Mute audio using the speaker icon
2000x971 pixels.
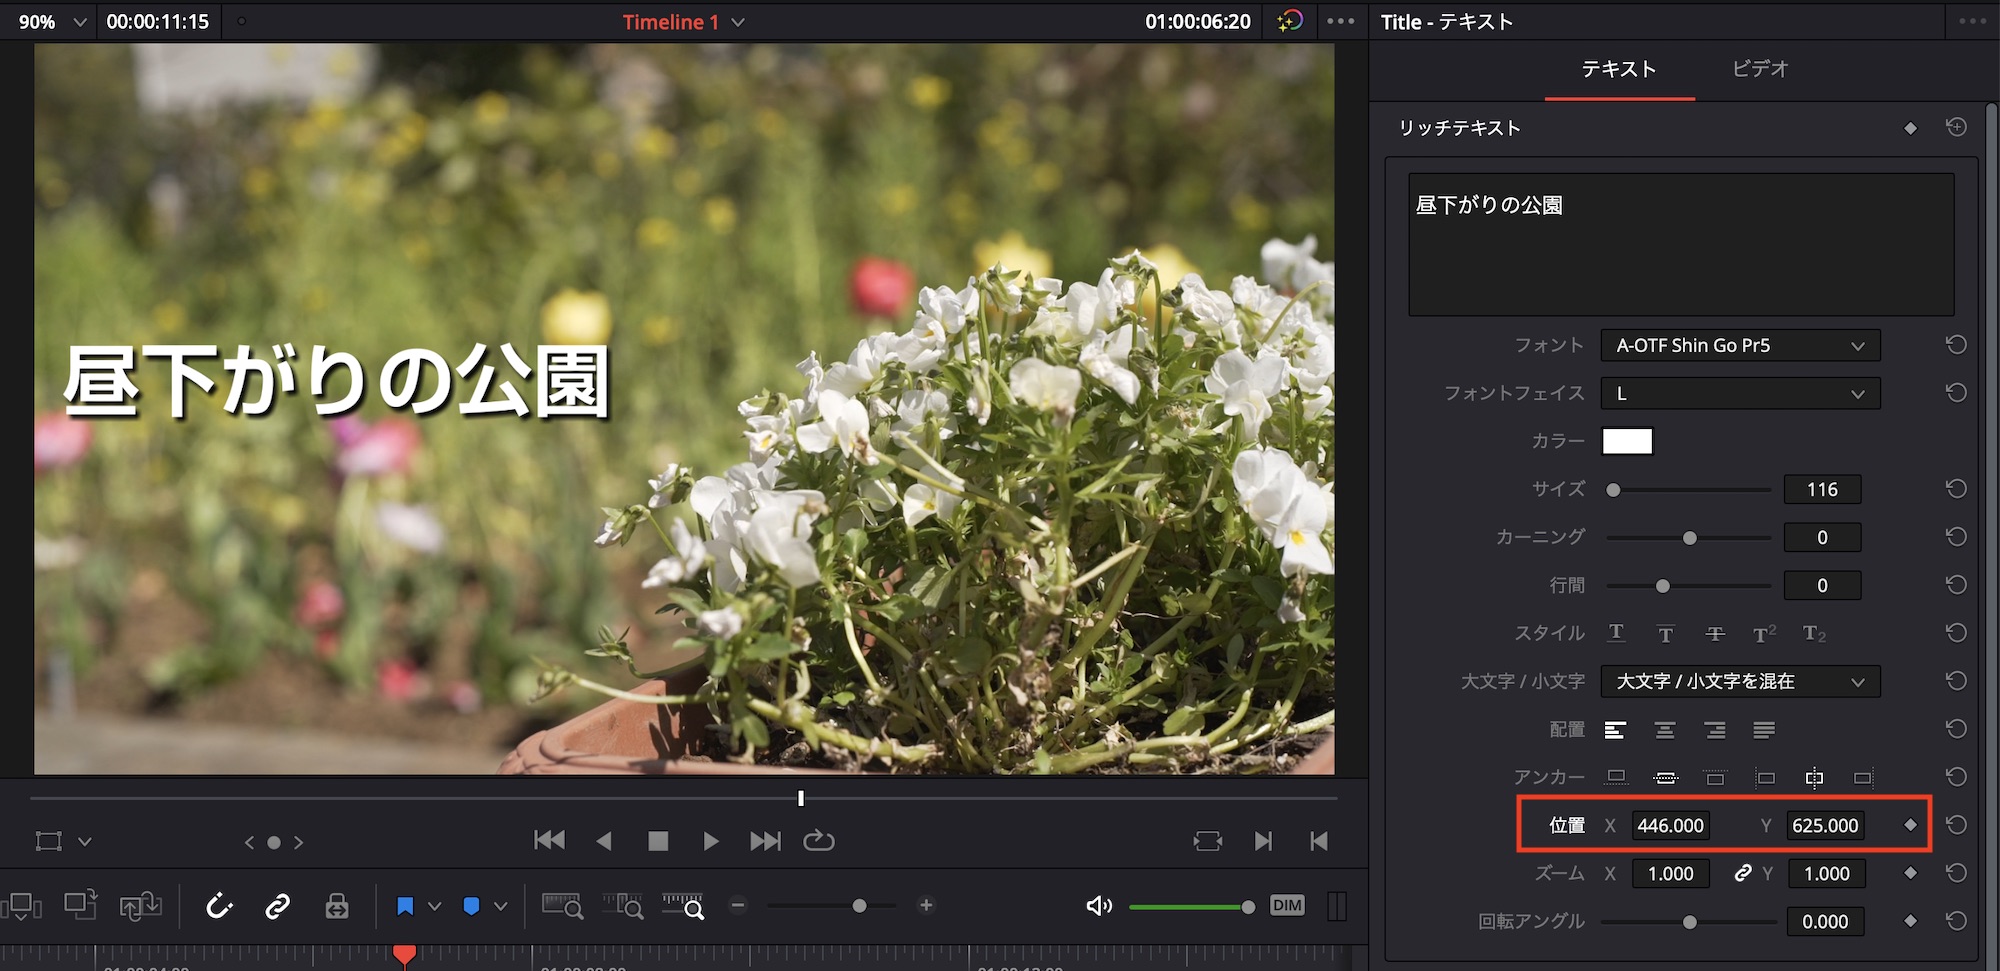click(x=1098, y=906)
